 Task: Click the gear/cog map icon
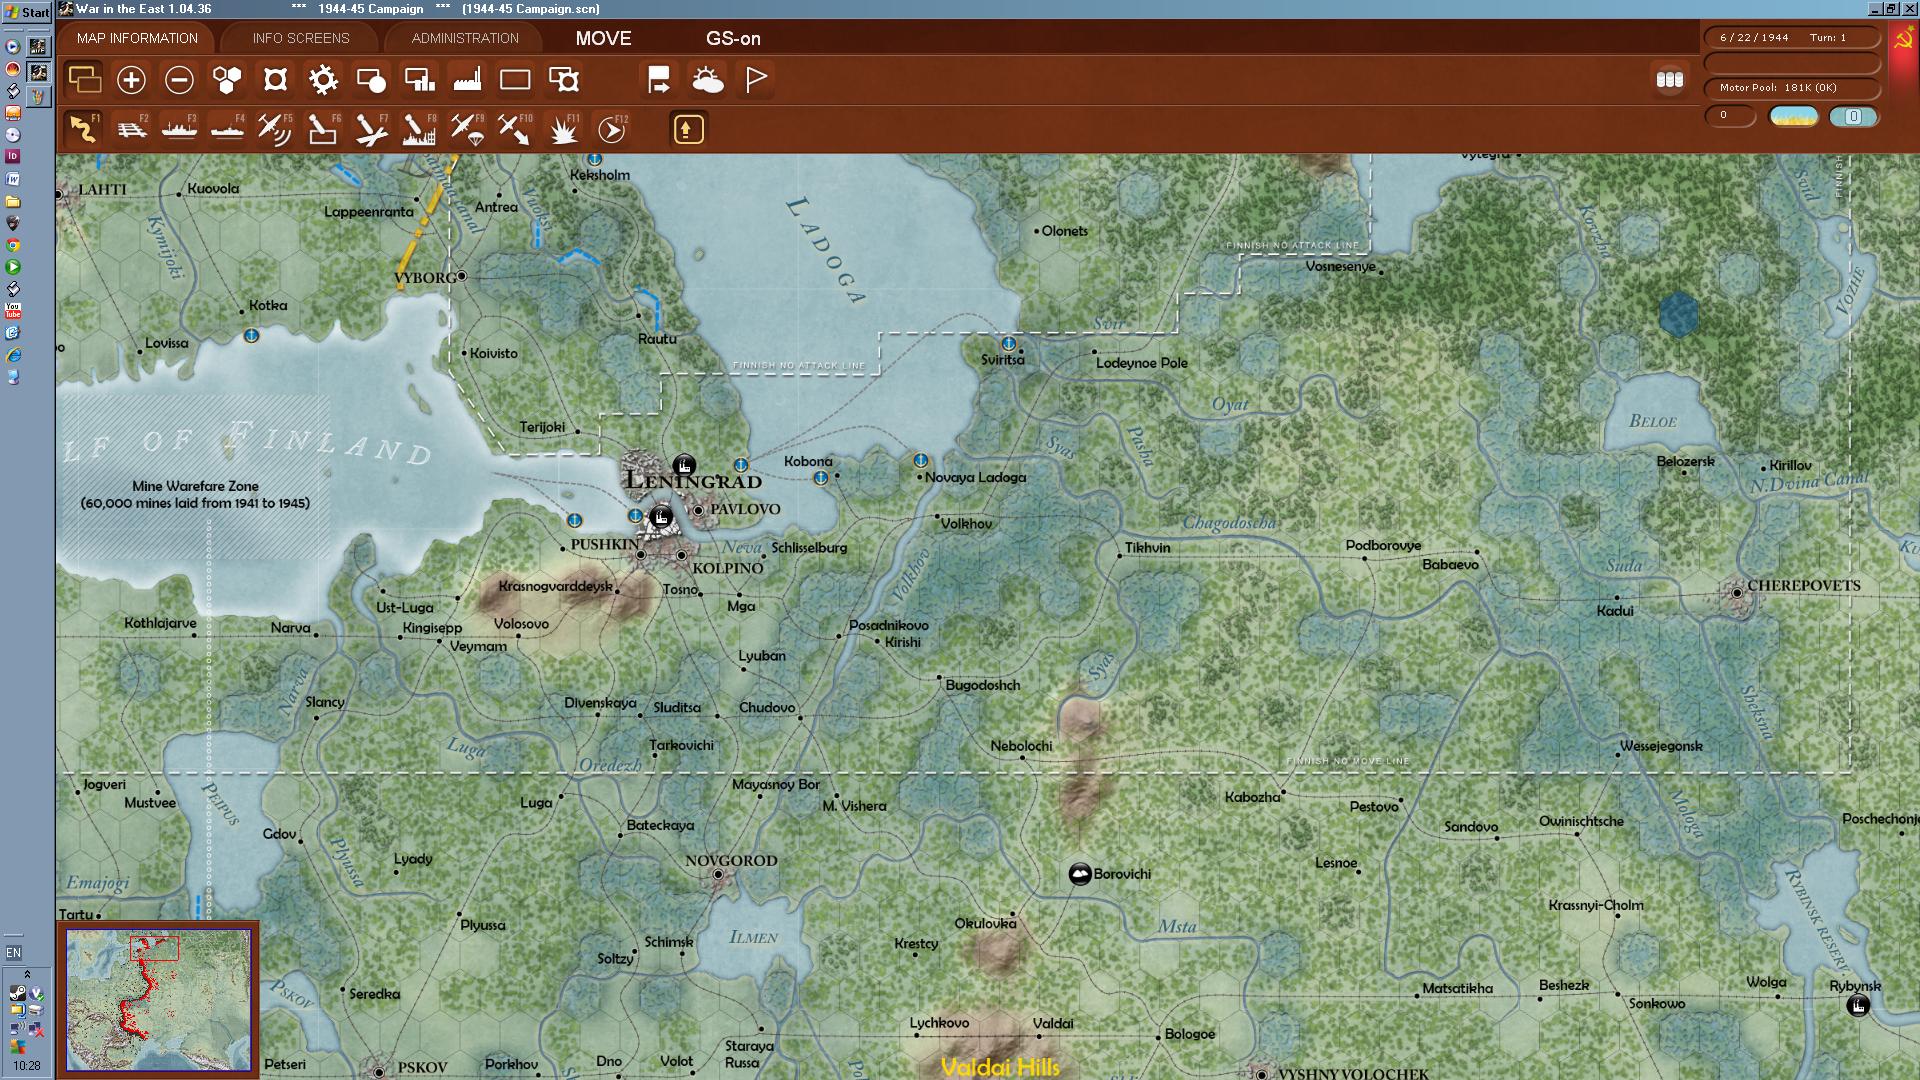click(323, 80)
